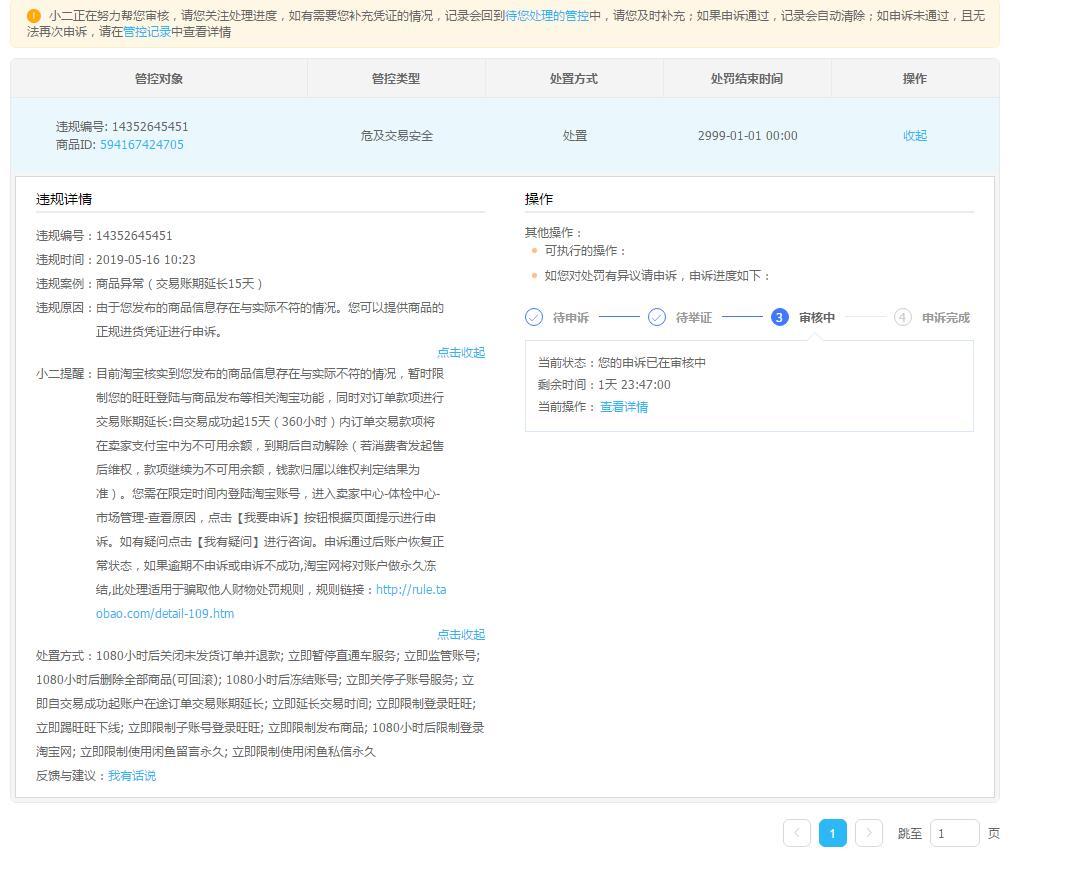Screen dimensions: 1069x874
Task: Select page 1 in pagination
Action: [x=832, y=833]
